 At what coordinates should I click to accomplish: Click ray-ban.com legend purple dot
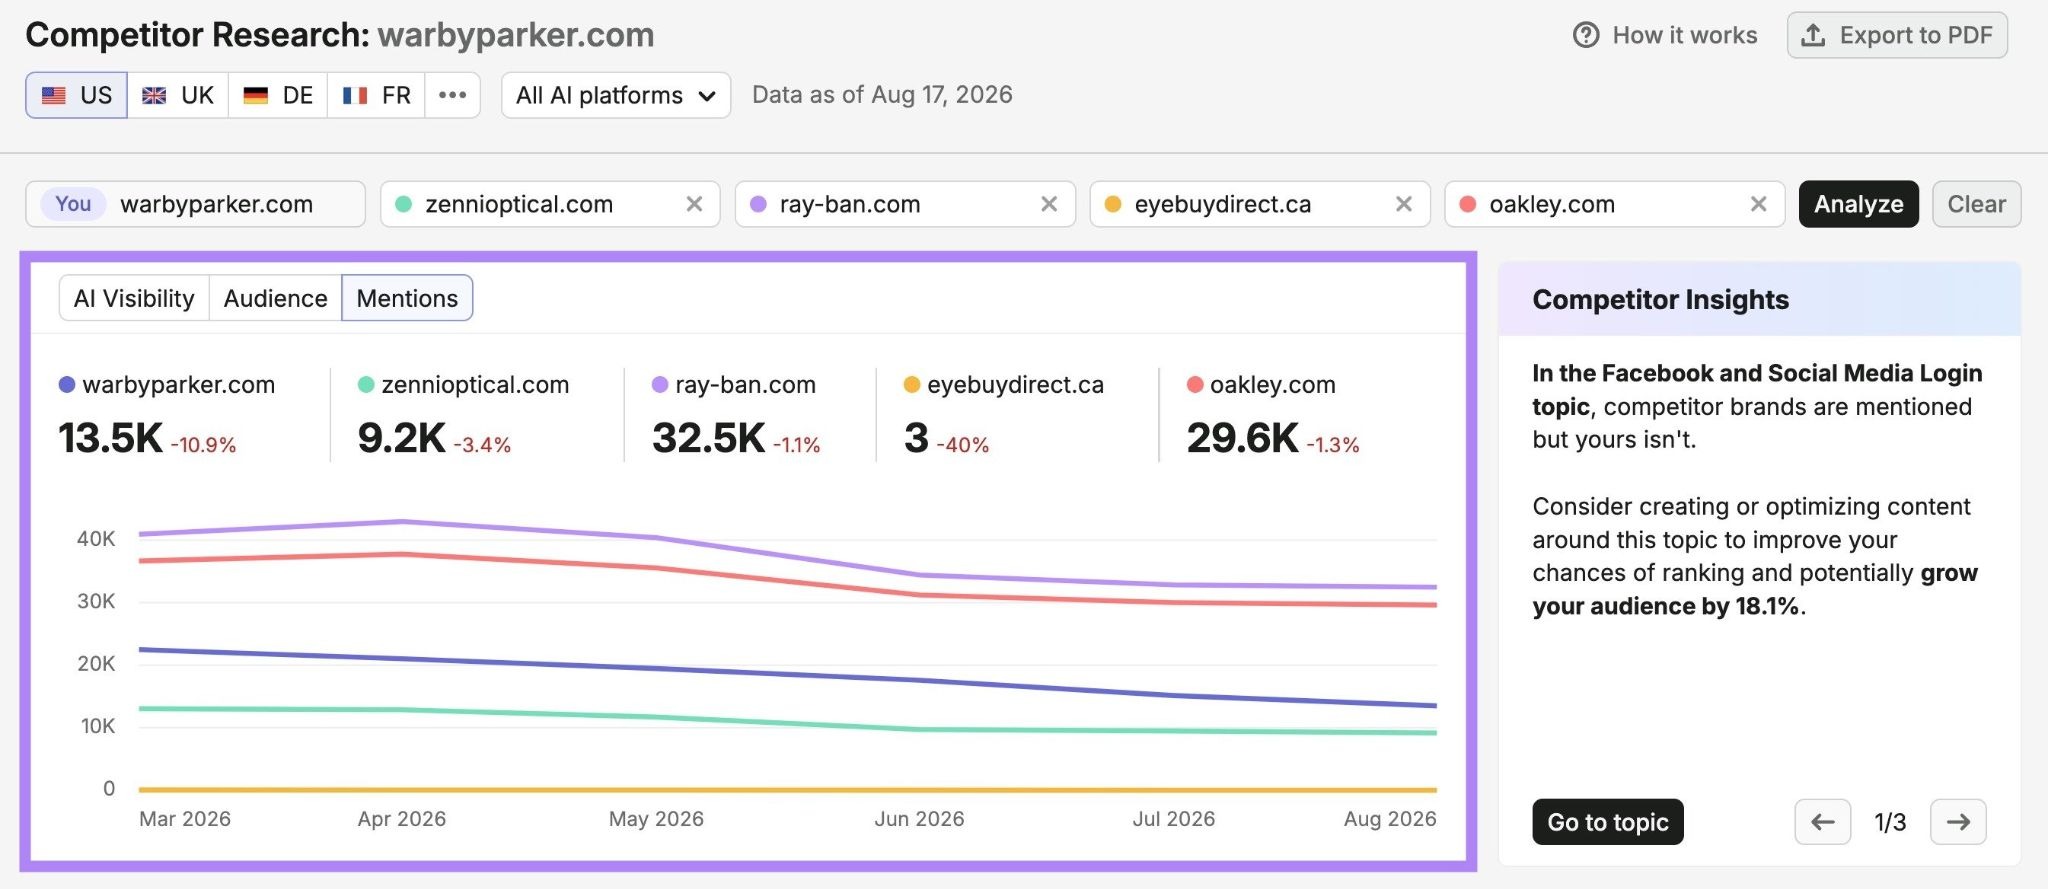coord(660,385)
